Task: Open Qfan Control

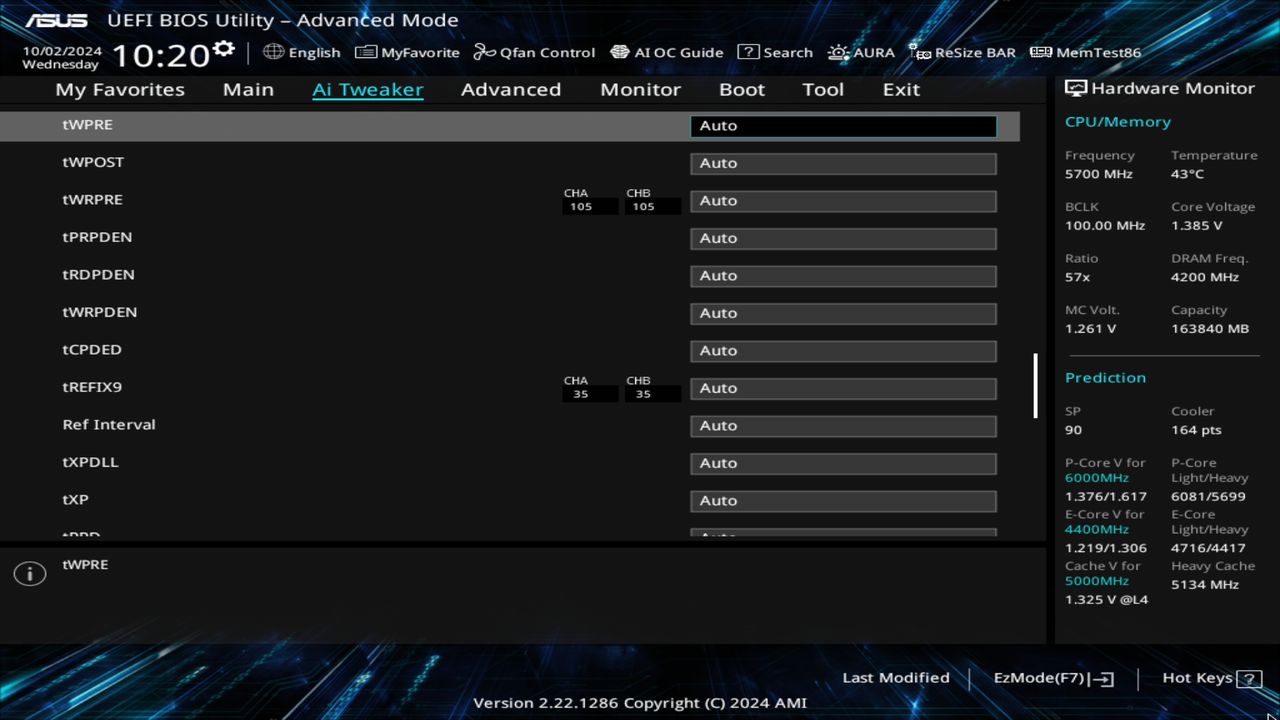Action: tap(534, 52)
